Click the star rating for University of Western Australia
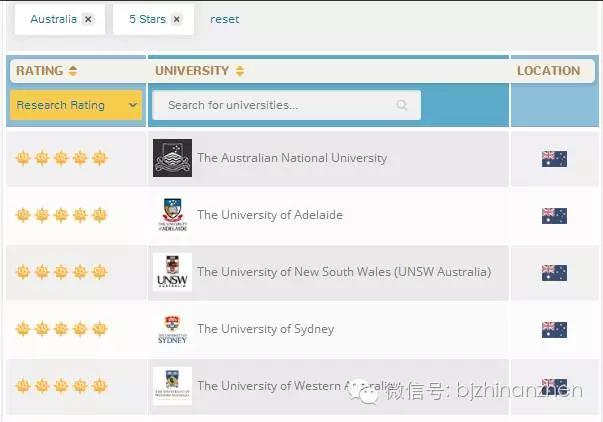Viewport: 603px width, 422px height. click(61, 386)
